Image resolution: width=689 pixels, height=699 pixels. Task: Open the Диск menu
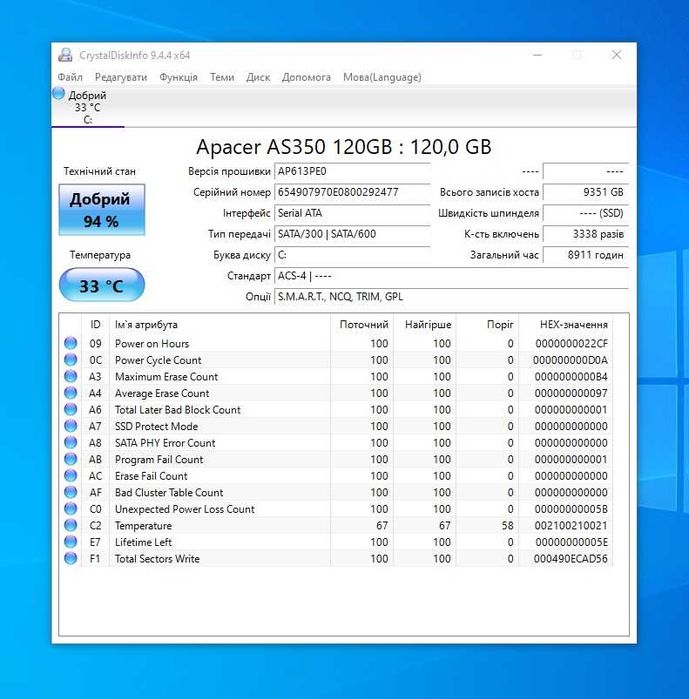pos(258,77)
